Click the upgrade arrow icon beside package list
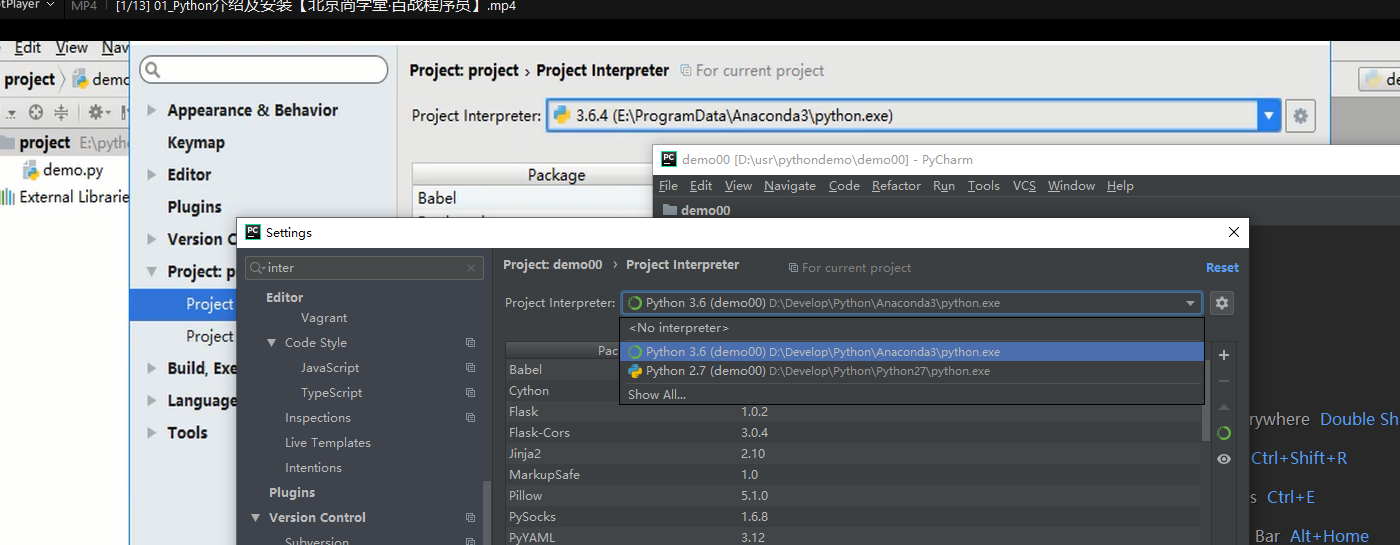The width and height of the screenshot is (1400, 545). tap(1224, 407)
